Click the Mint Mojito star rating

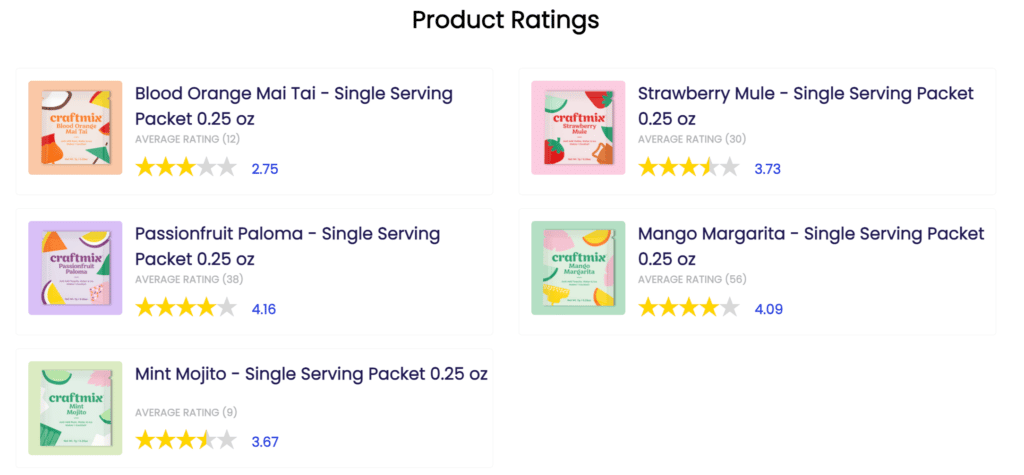(185, 440)
